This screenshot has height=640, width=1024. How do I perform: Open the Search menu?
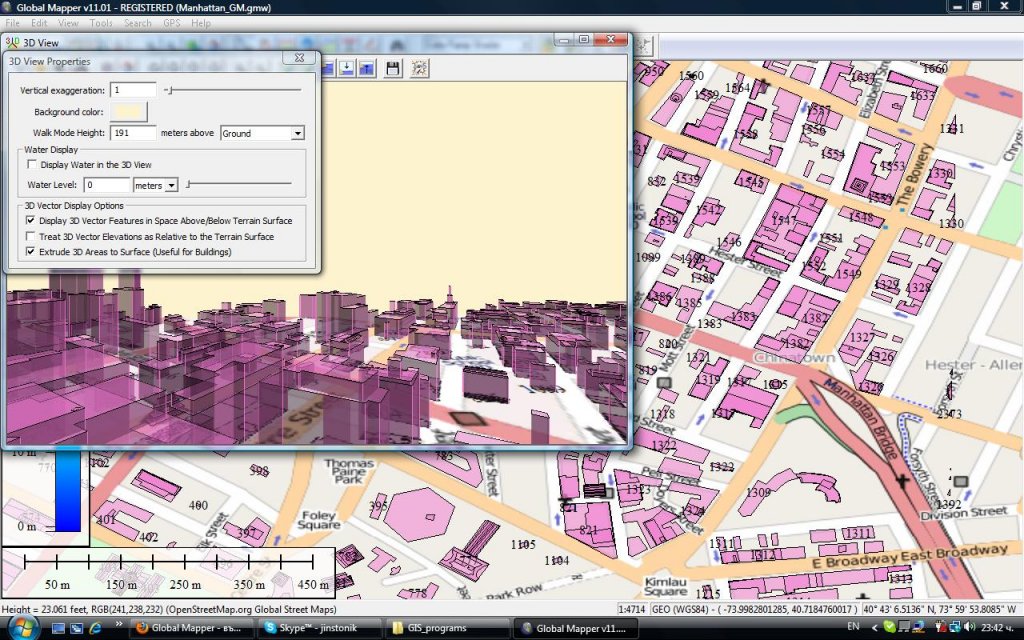tap(137, 23)
